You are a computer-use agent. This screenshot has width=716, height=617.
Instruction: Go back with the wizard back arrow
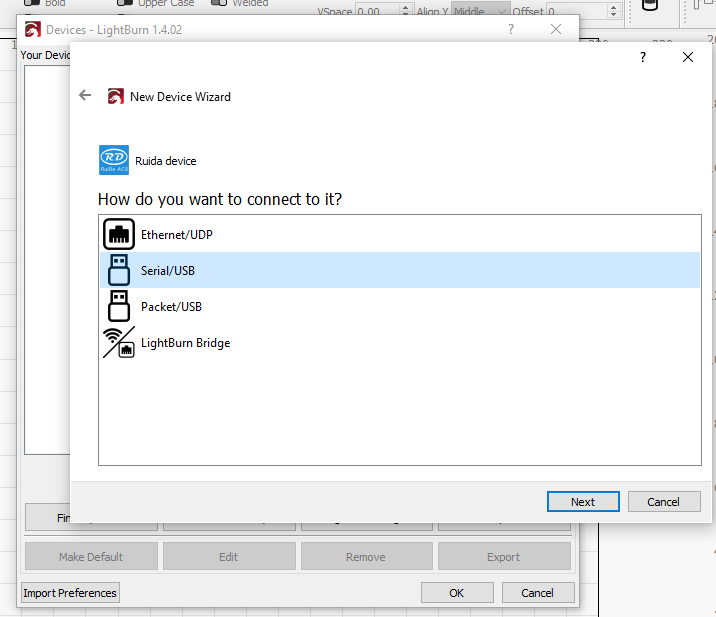coord(85,95)
